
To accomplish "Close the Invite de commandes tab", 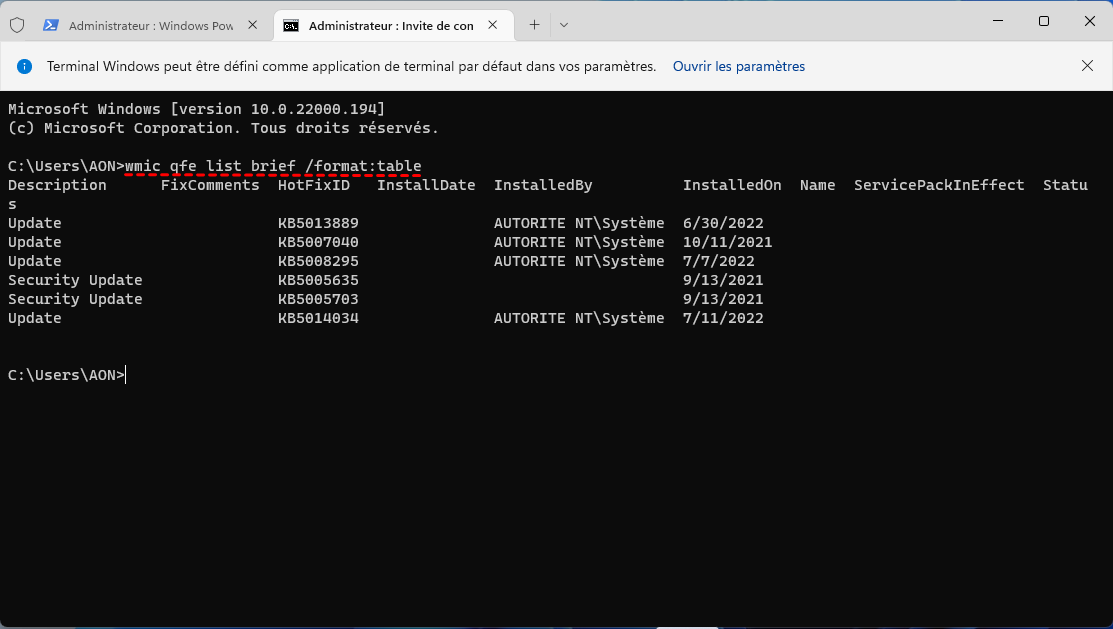I will pyautogui.click(x=493, y=25).
